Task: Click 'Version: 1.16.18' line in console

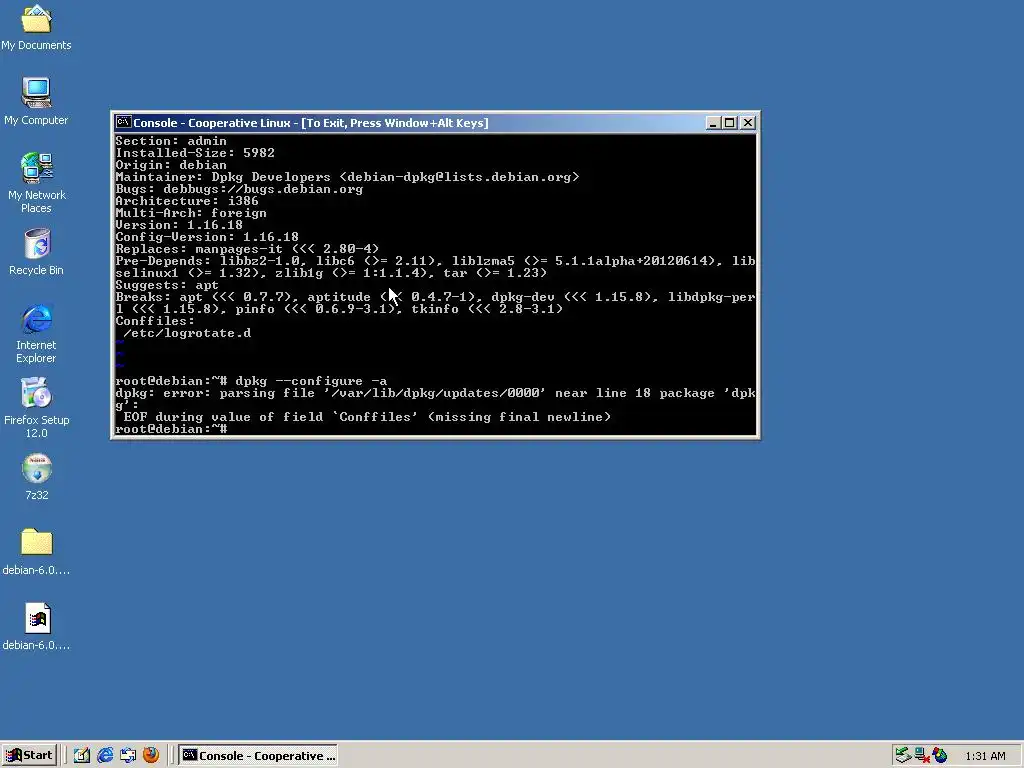Action: pyautogui.click(x=179, y=225)
